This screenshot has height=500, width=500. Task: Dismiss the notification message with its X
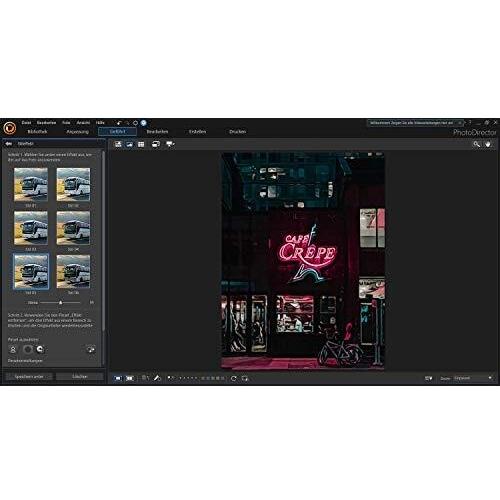(460, 123)
